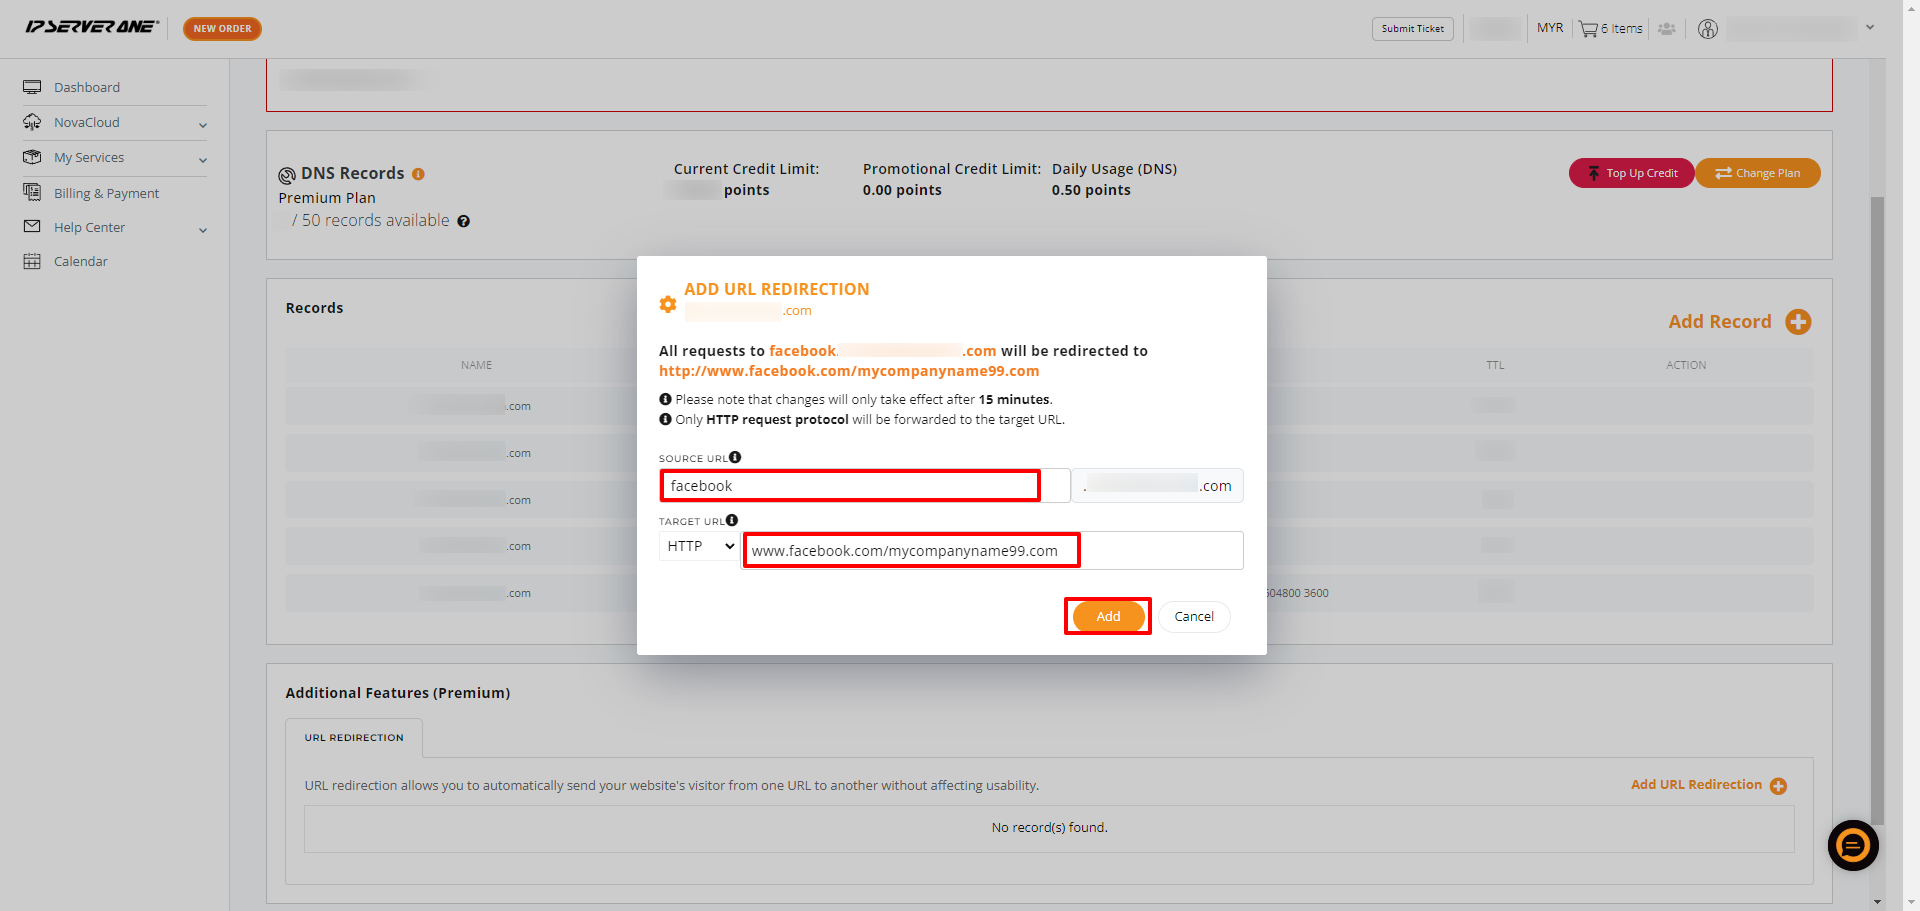Open Billing & Payment sidebar item
Image resolution: width=1920 pixels, height=911 pixels.
106,193
